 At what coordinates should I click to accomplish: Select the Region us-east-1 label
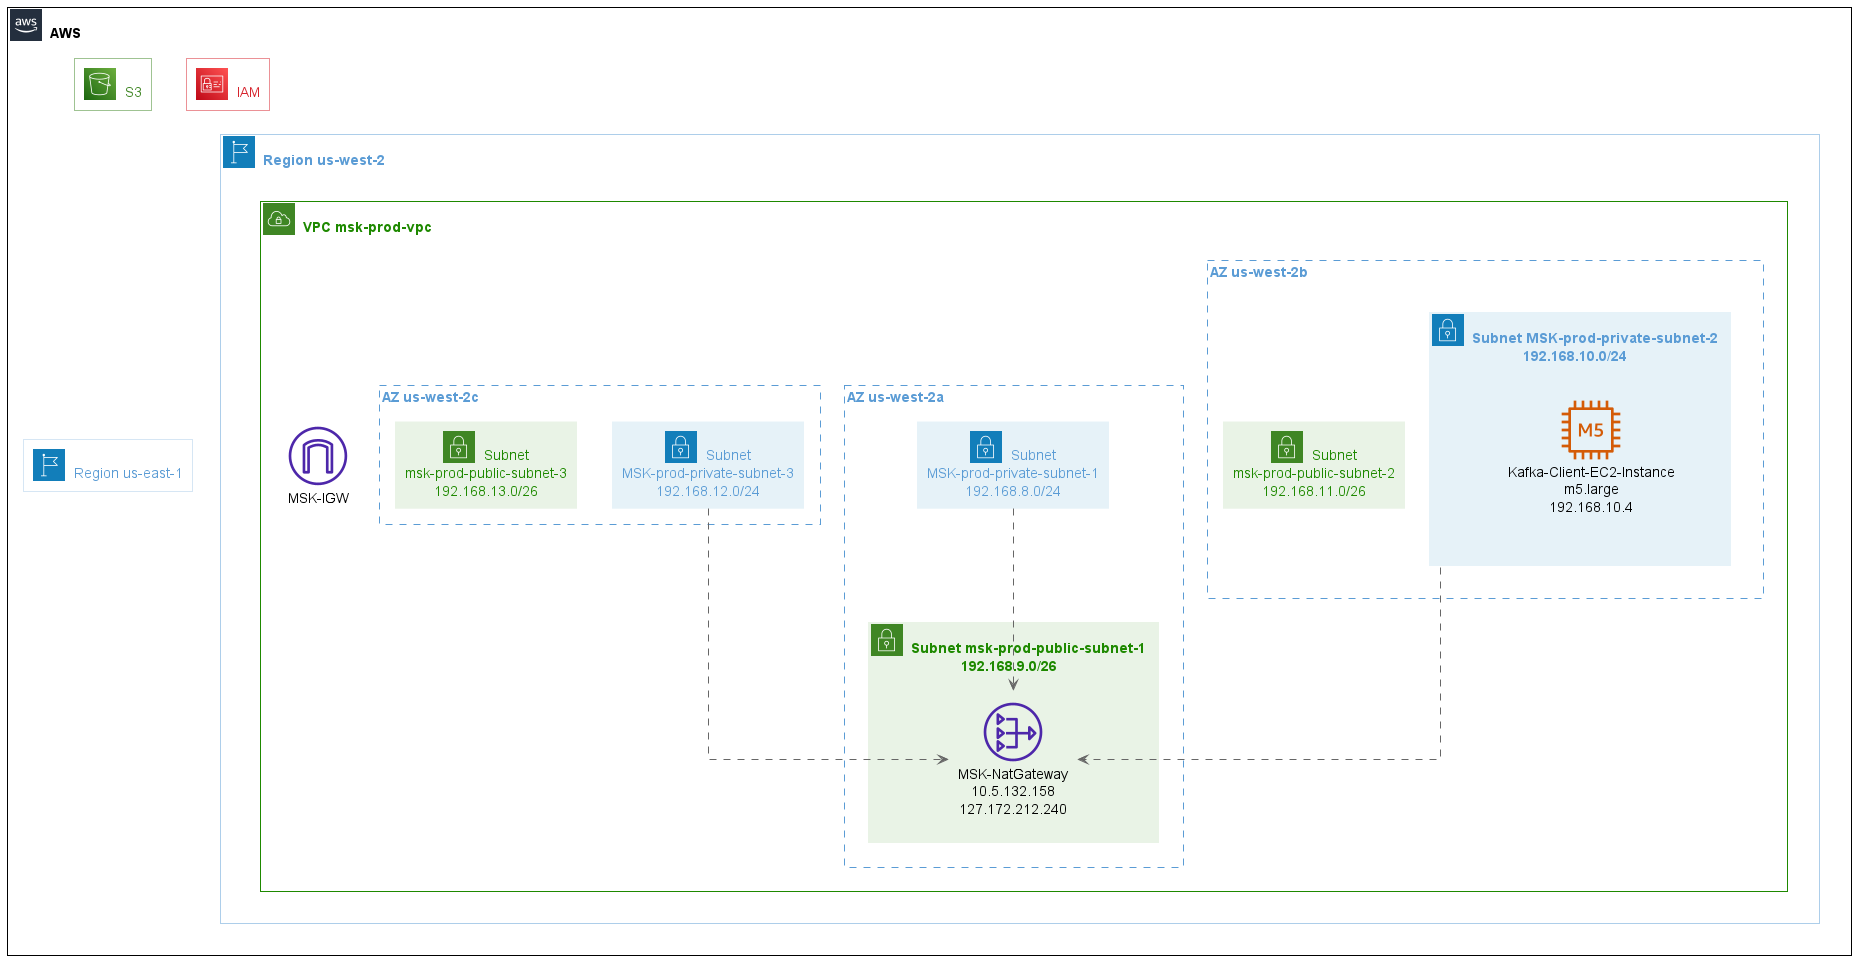click(x=128, y=473)
